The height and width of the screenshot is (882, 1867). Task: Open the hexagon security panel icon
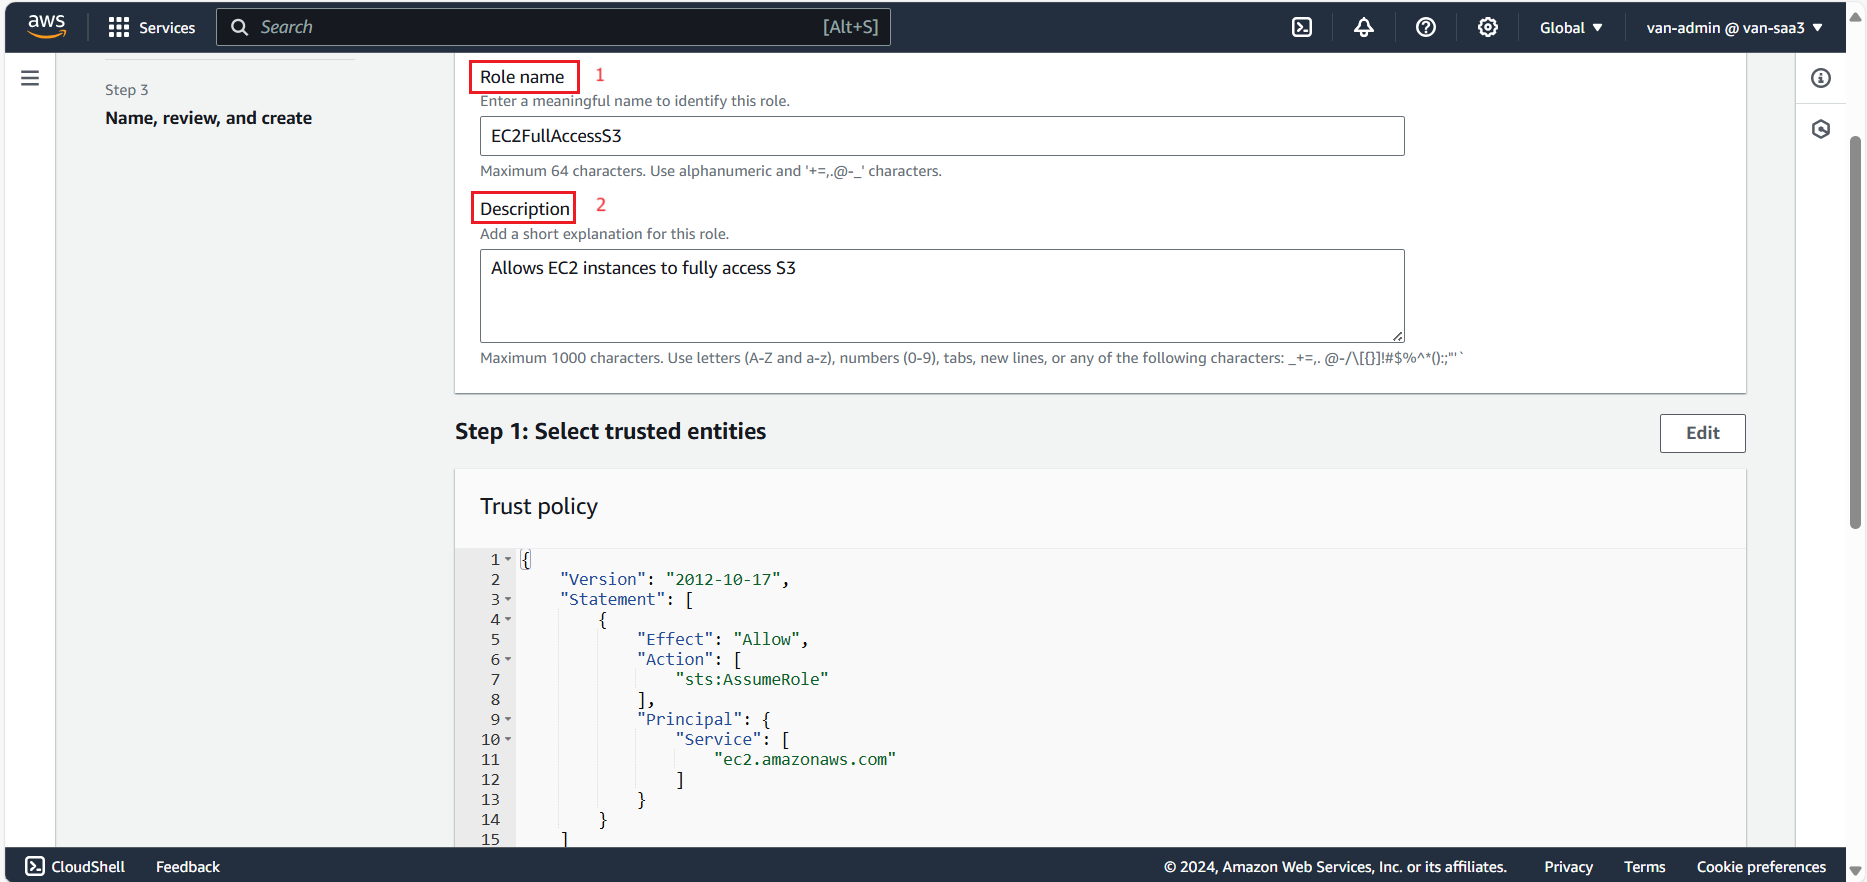[1821, 129]
